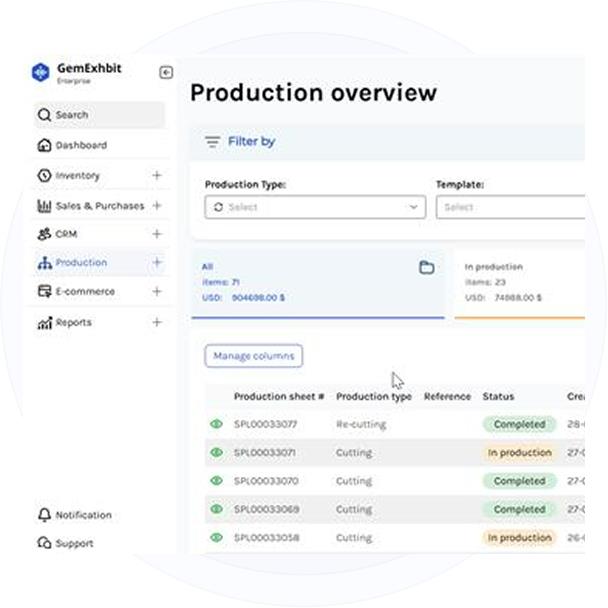
Task: Expand Sales & Purchases plus sign
Action: point(157,205)
